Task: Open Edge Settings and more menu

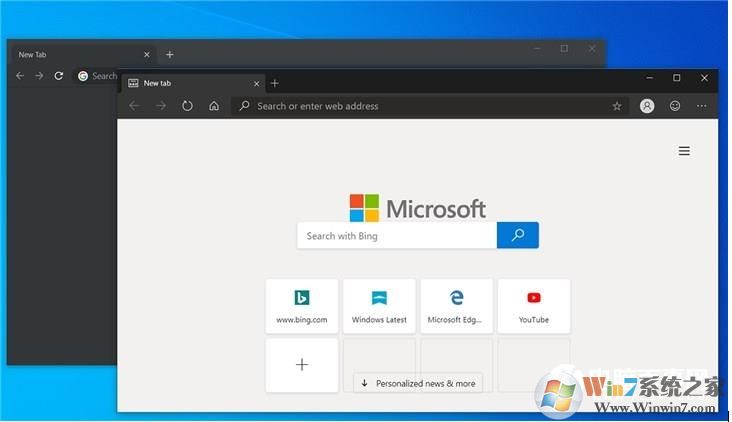Action: click(x=701, y=106)
